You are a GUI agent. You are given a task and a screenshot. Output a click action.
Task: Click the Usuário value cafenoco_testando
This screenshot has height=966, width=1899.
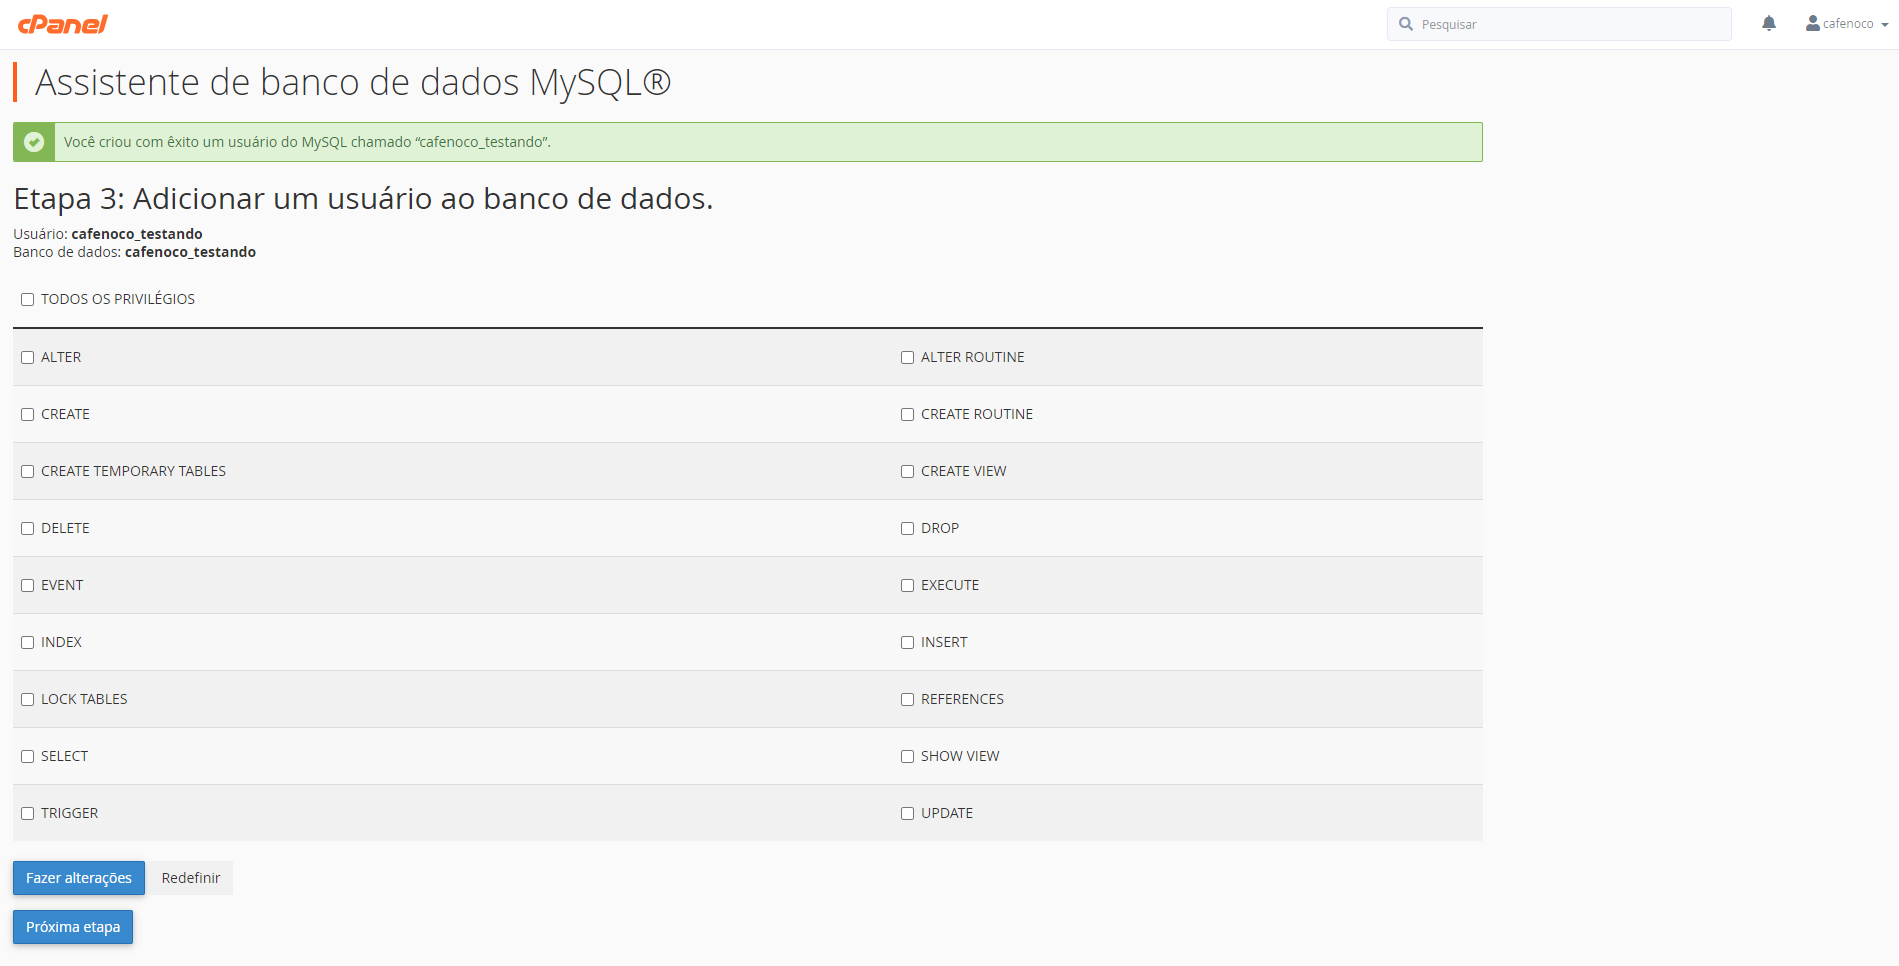(x=137, y=234)
